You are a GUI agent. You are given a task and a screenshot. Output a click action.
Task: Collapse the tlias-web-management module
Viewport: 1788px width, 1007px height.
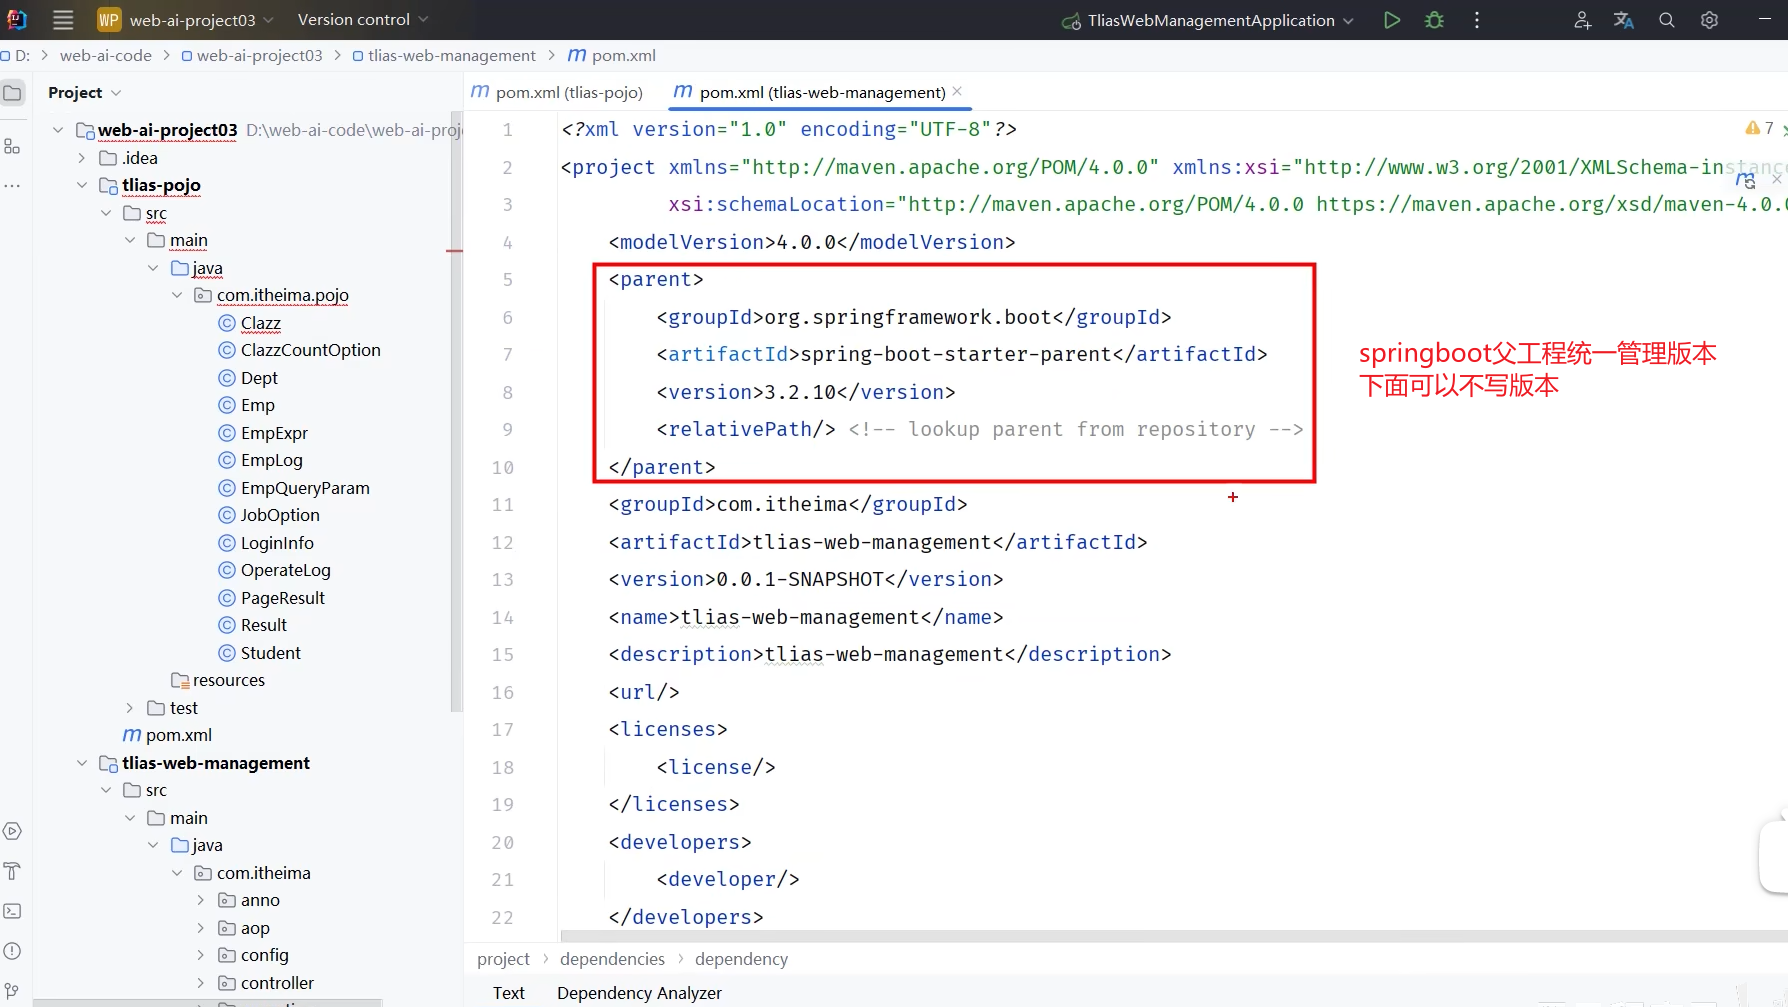click(82, 763)
